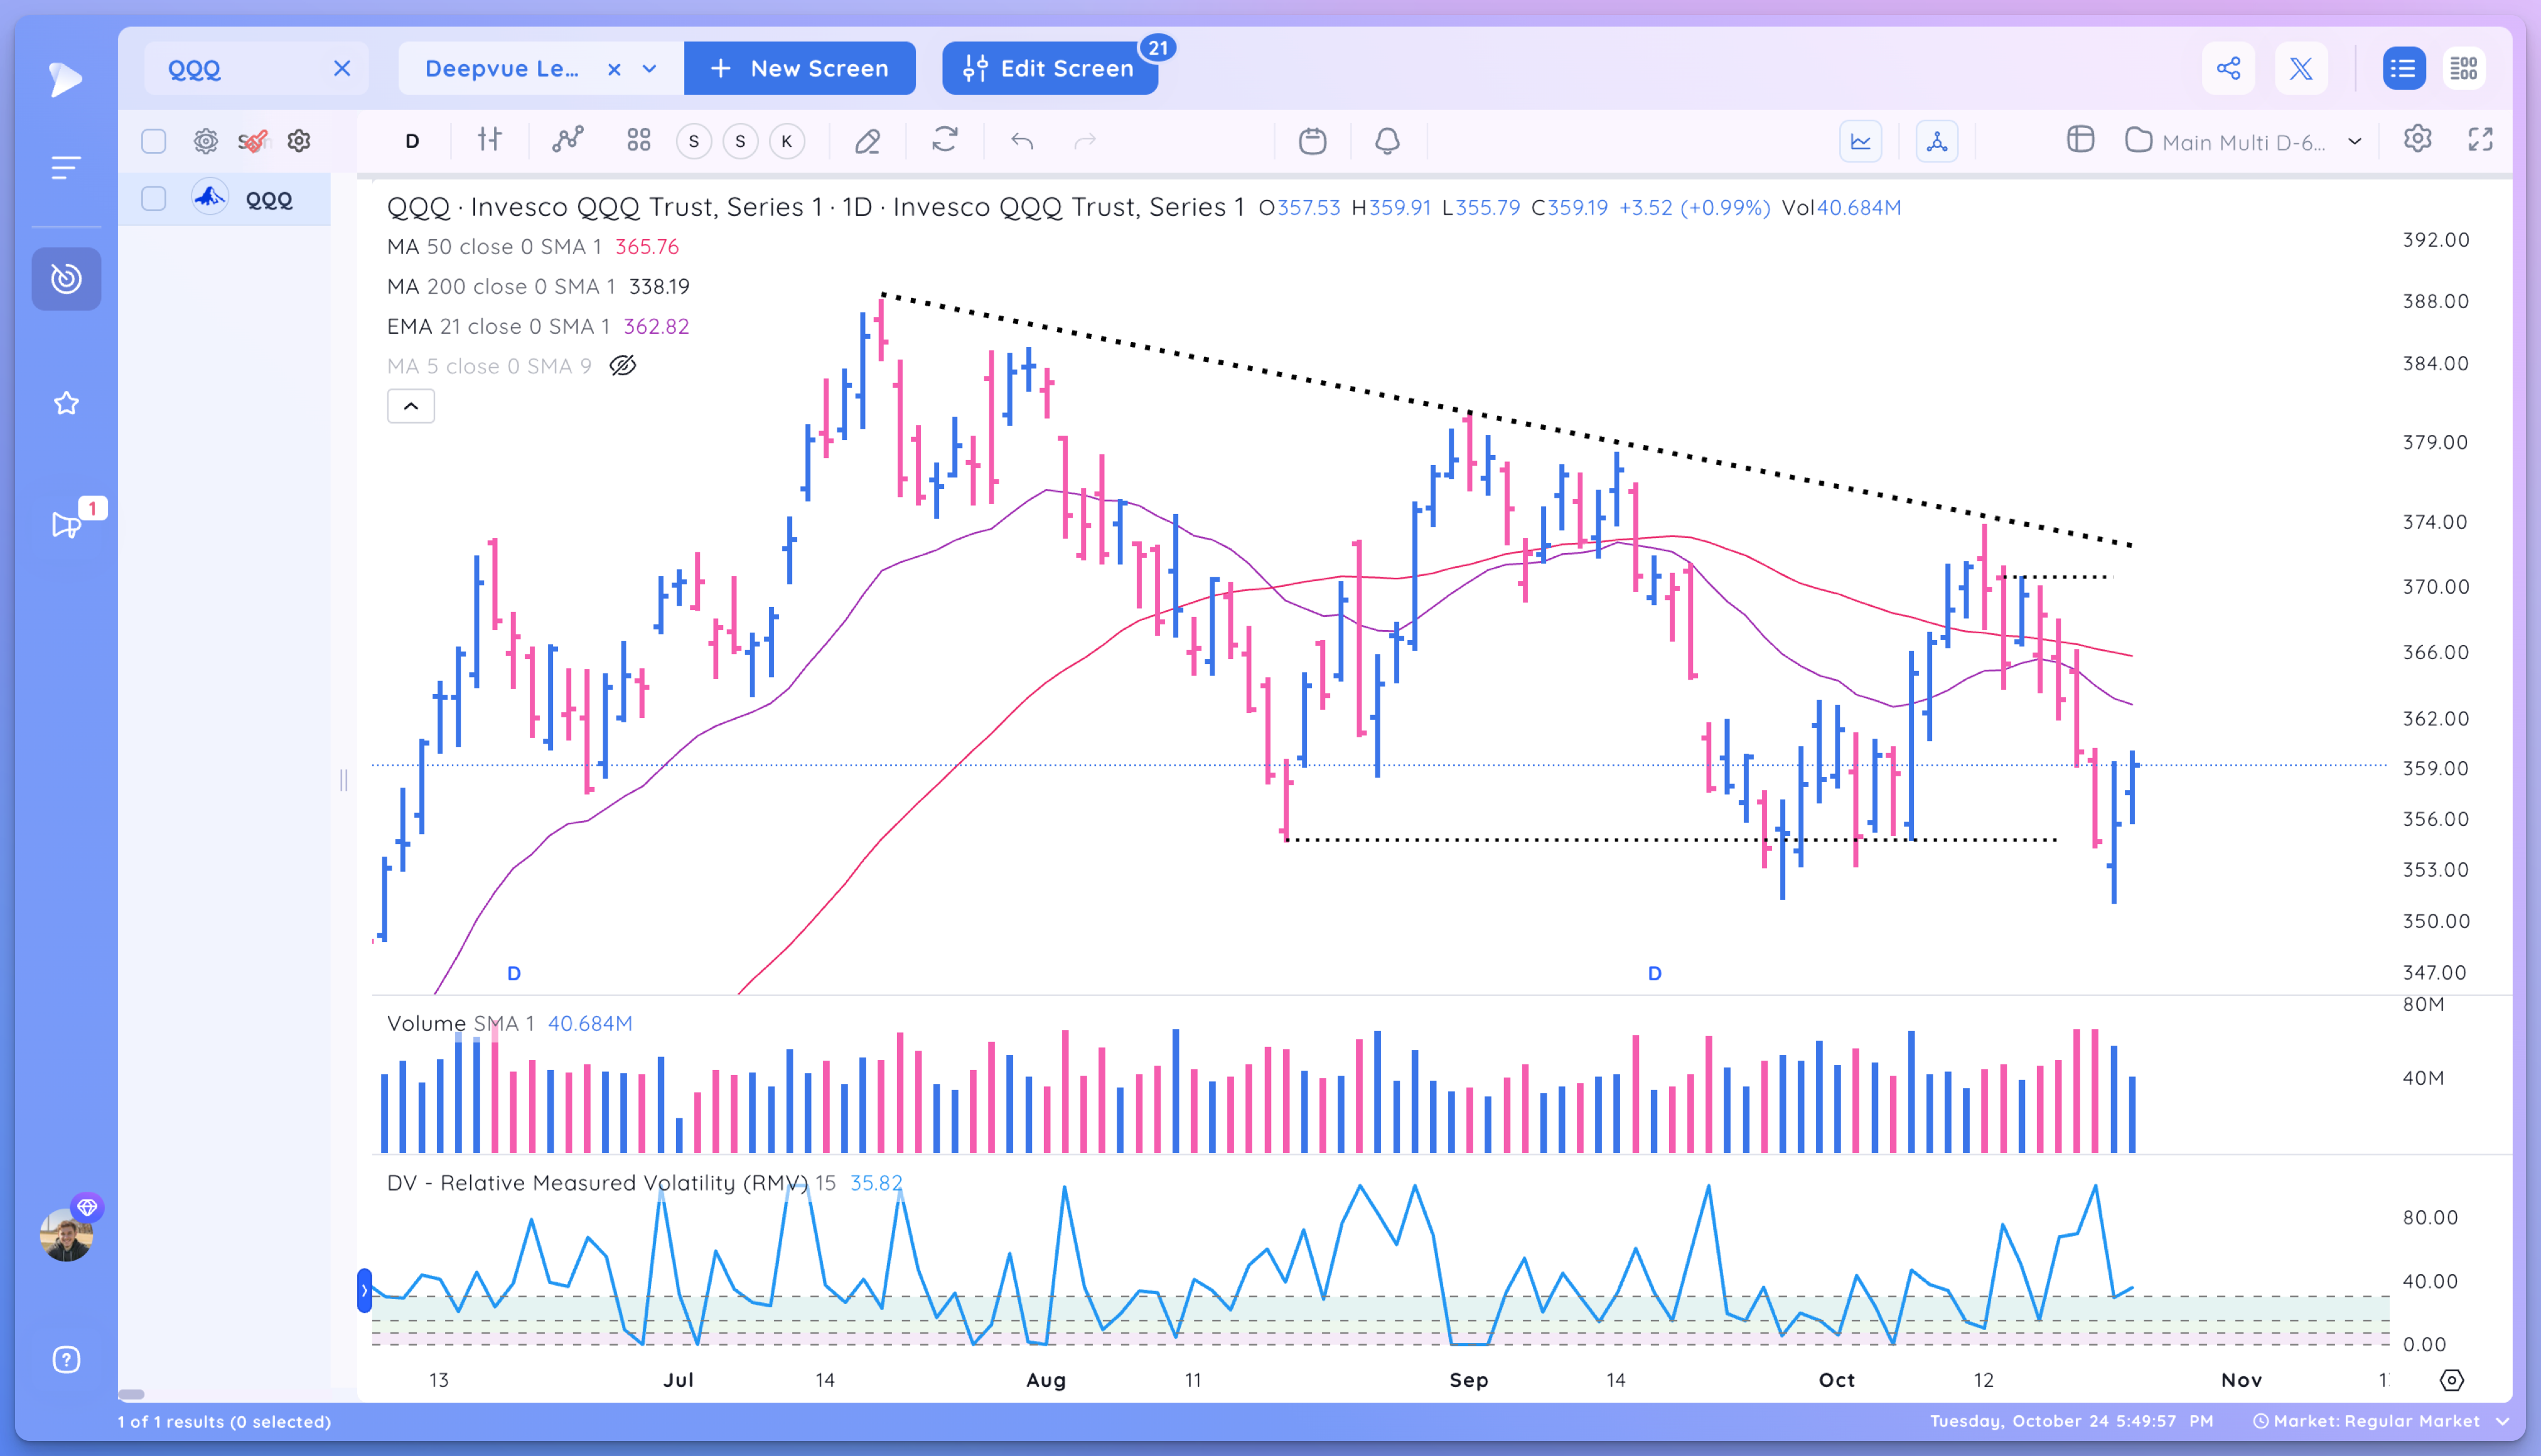Select the eraser drawing tool
The image size is (2541, 1456).
coord(867,141)
